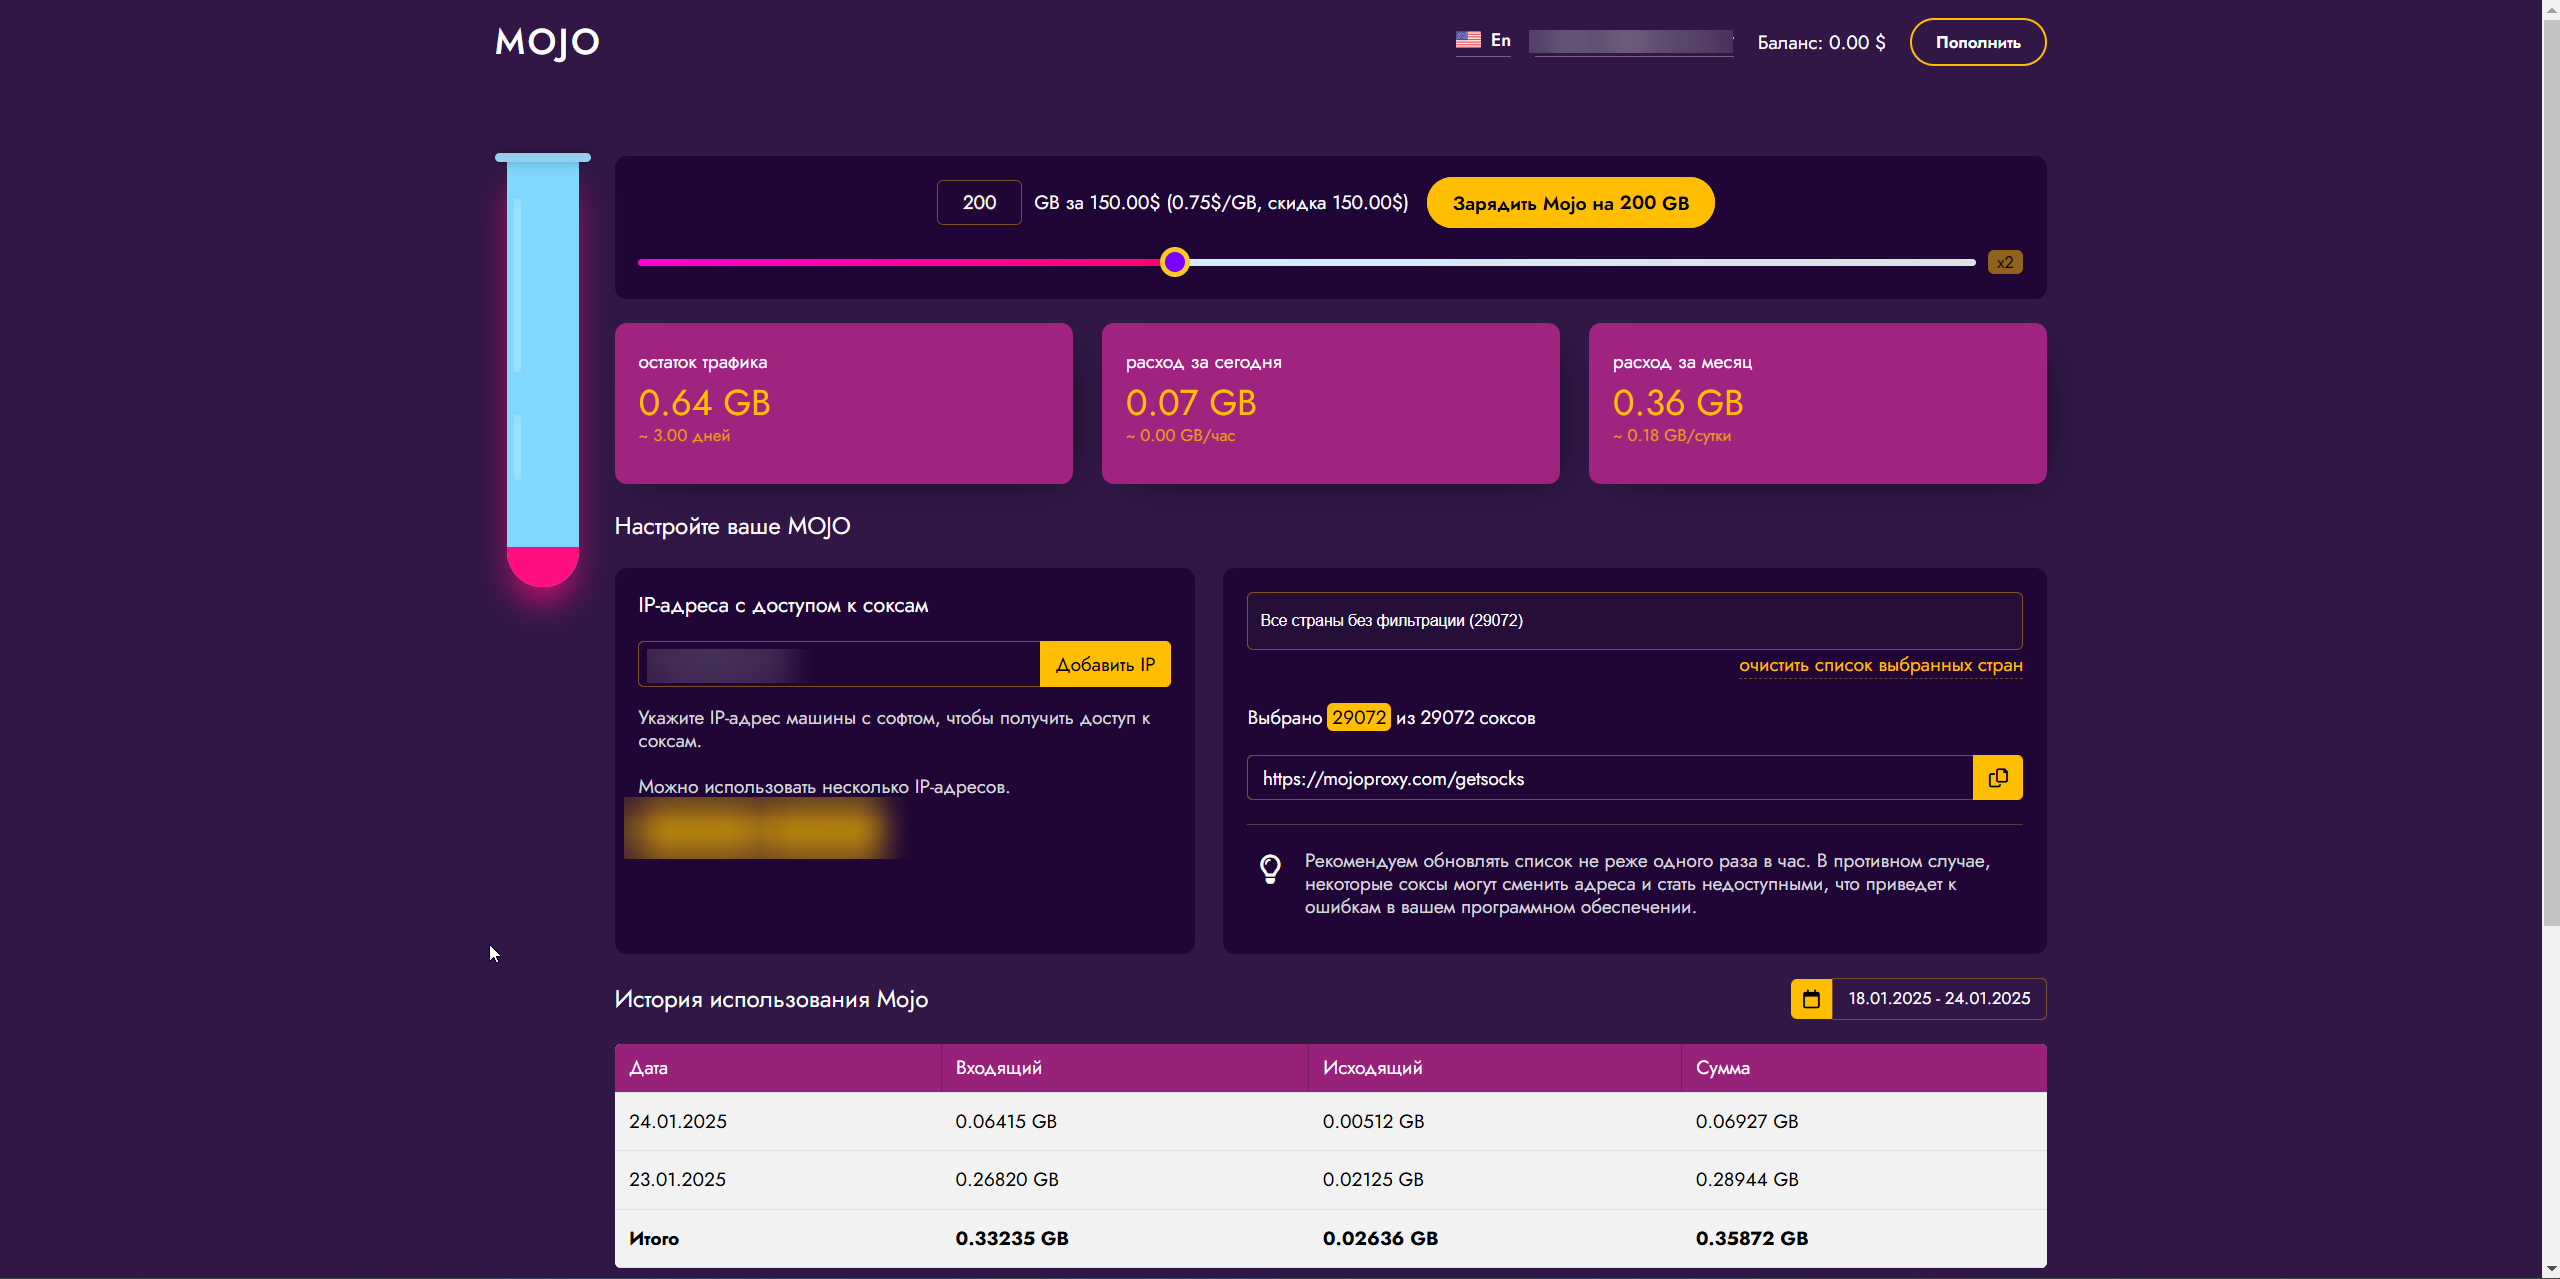Click the Итого total row label
2560x1279 pixels.
(x=654, y=1239)
